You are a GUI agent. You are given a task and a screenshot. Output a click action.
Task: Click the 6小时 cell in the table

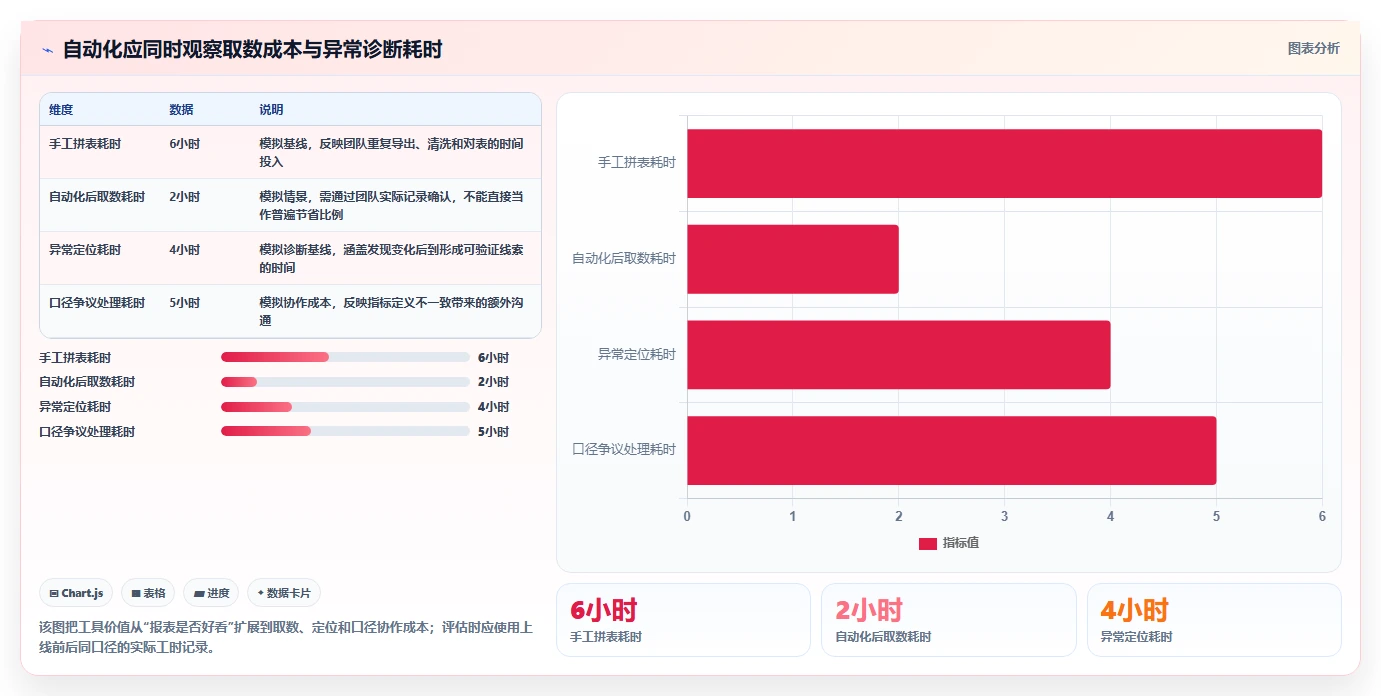tap(185, 144)
